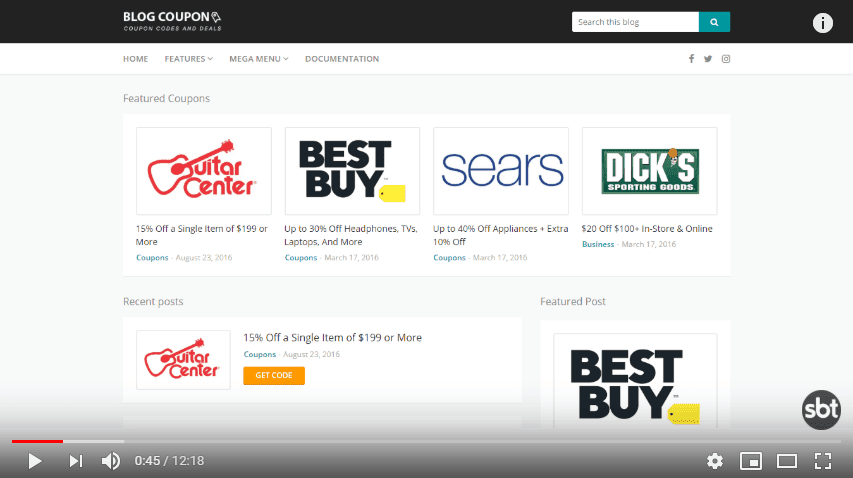This screenshot has width=853, height=478.
Task: Open the Twitter social link
Action: [708, 59]
